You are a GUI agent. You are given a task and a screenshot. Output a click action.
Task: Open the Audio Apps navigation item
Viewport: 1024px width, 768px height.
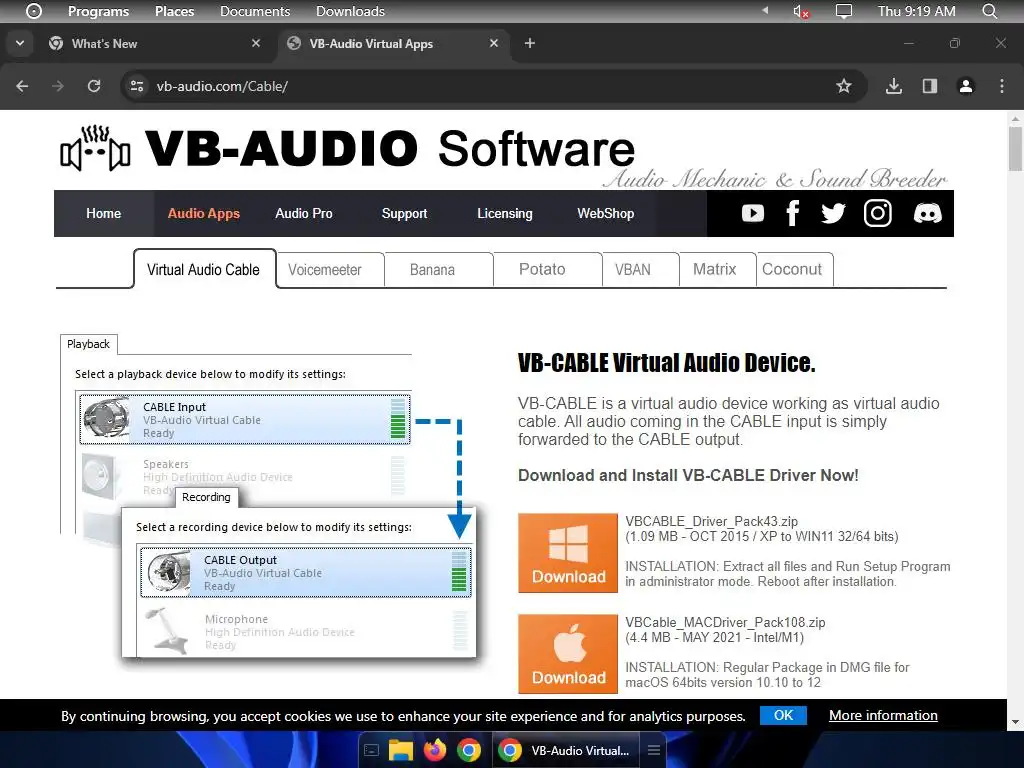(204, 214)
